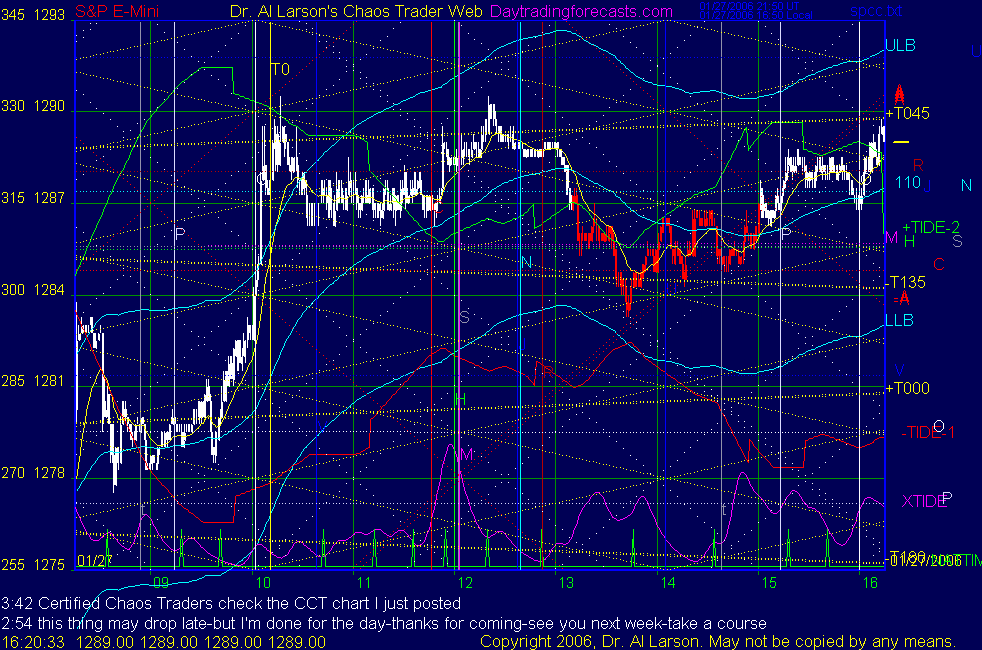Select the "16" hour label on time axis
The image size is (982, 650).
(870, 583)
